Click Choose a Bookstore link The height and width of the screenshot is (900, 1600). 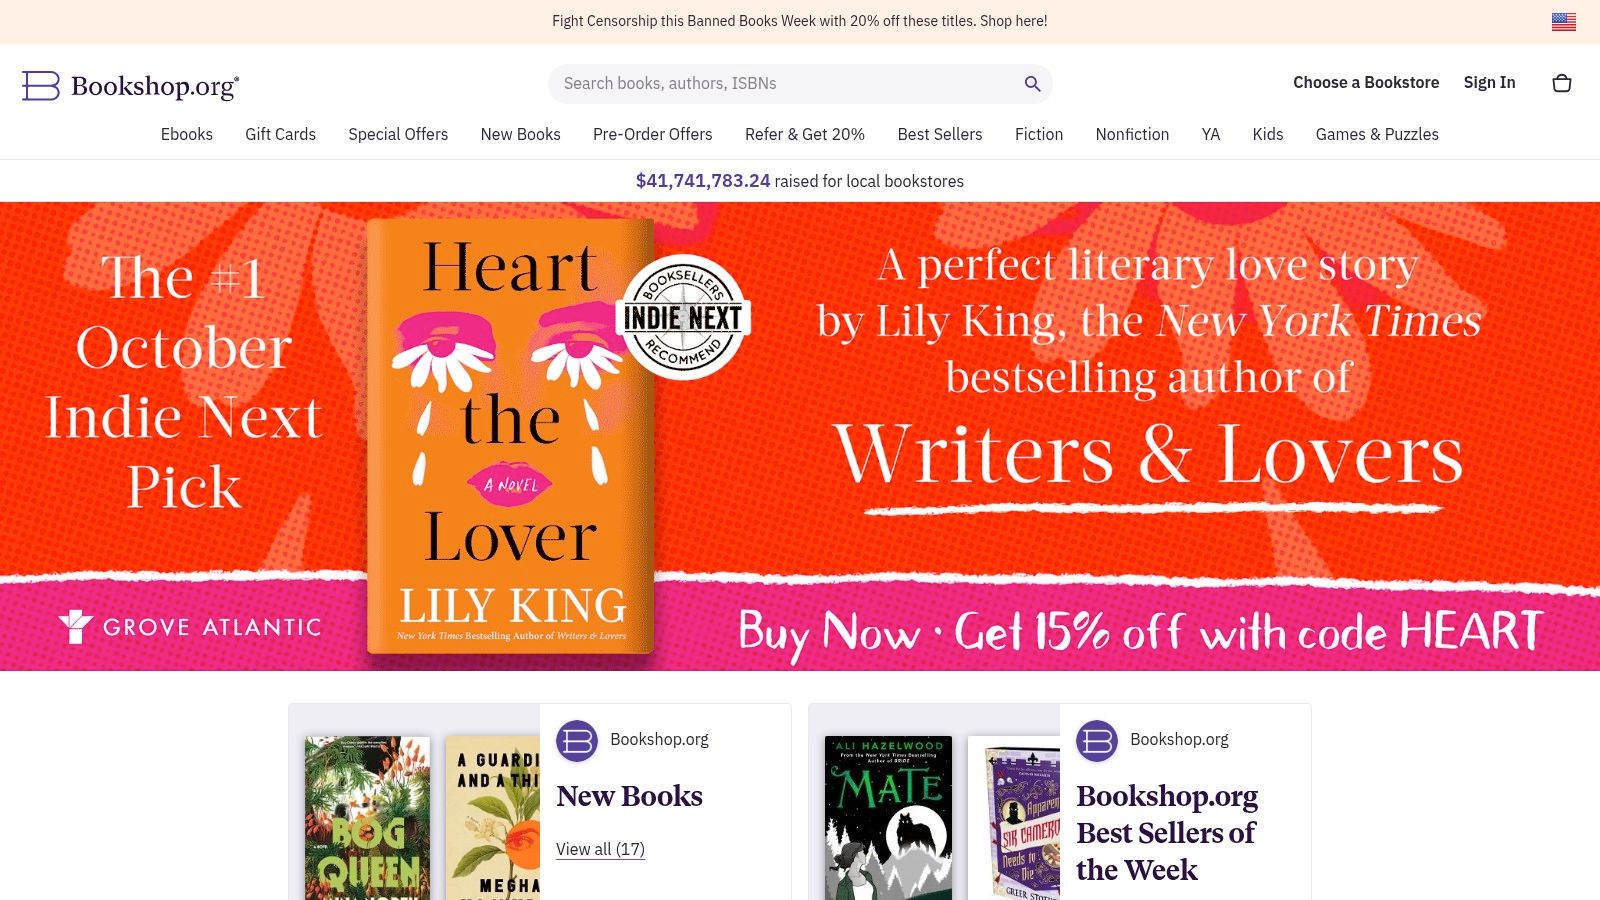click(x=1366, y=83)
